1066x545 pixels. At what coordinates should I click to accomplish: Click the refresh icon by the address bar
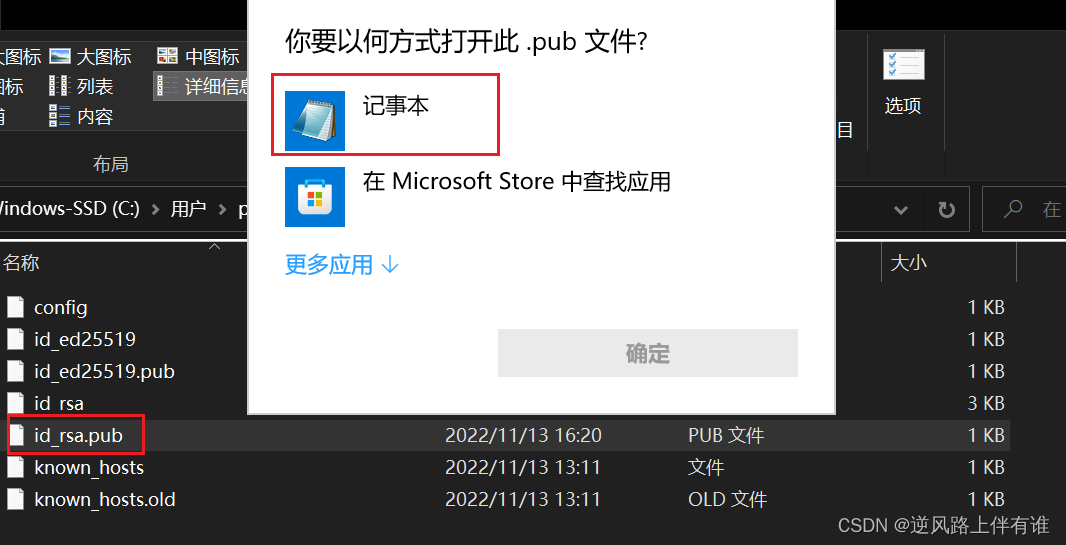[946, 210]
